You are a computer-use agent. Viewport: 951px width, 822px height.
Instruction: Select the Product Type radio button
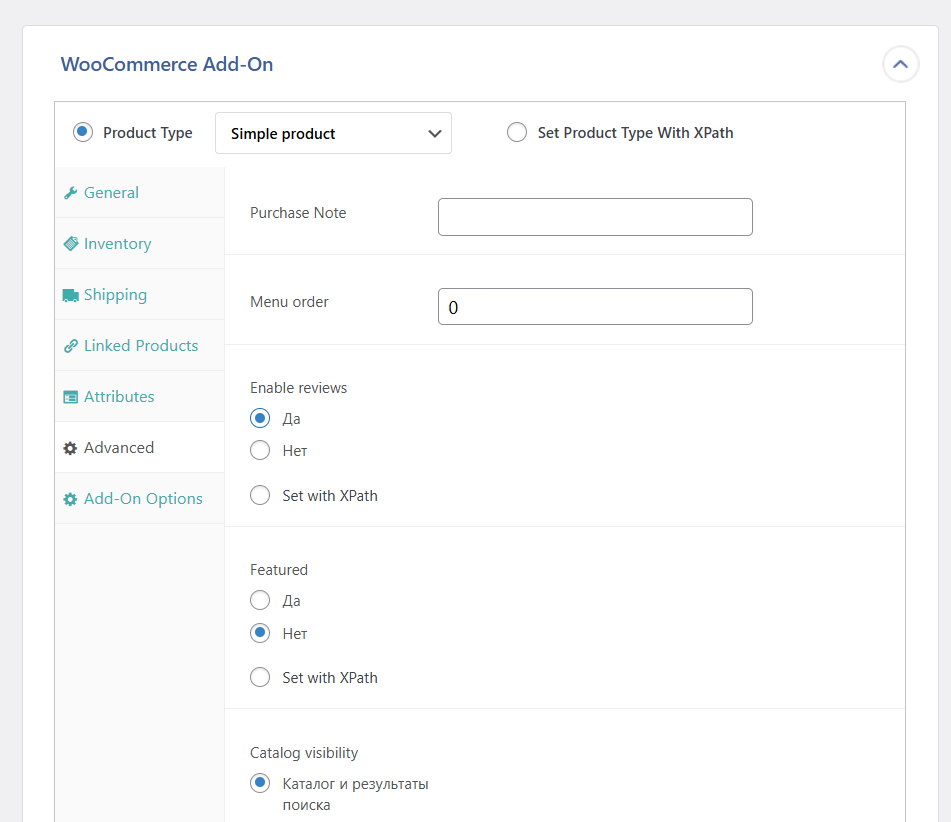(x=83, y=133)
